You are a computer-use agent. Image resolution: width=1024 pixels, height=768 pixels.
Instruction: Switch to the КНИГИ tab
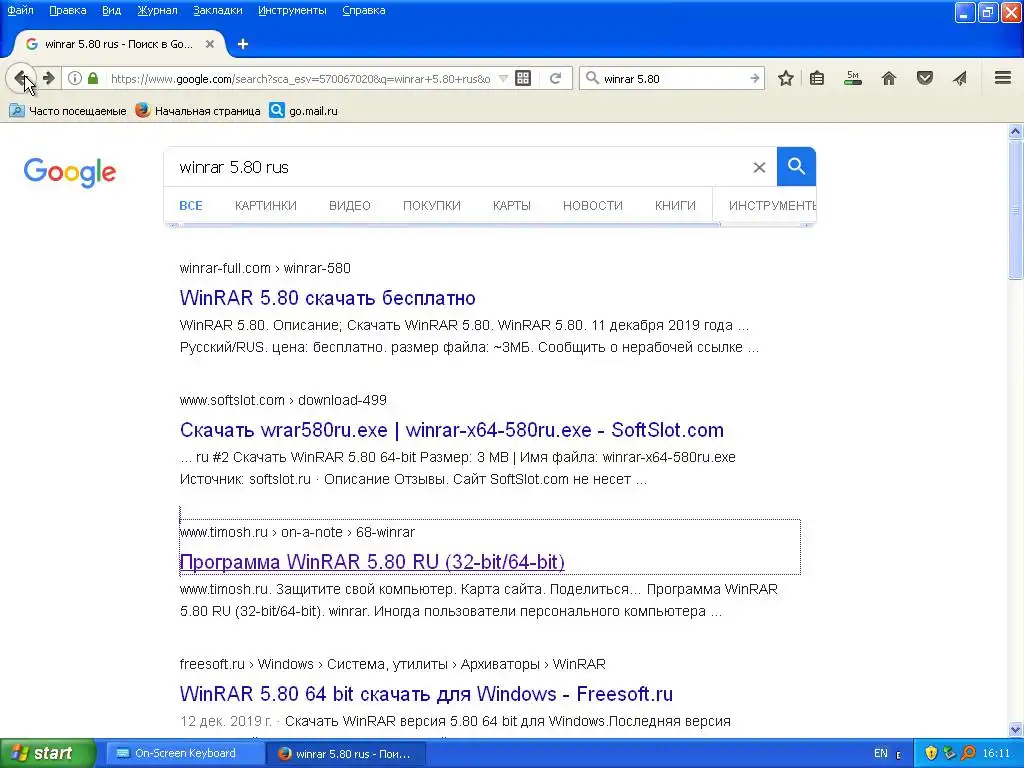(x=675, y=206)
